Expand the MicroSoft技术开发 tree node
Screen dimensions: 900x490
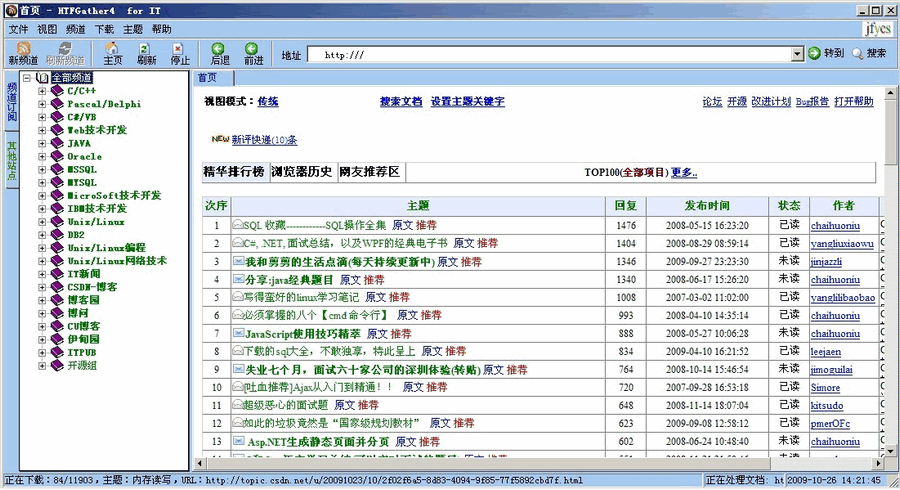point(42,196)
